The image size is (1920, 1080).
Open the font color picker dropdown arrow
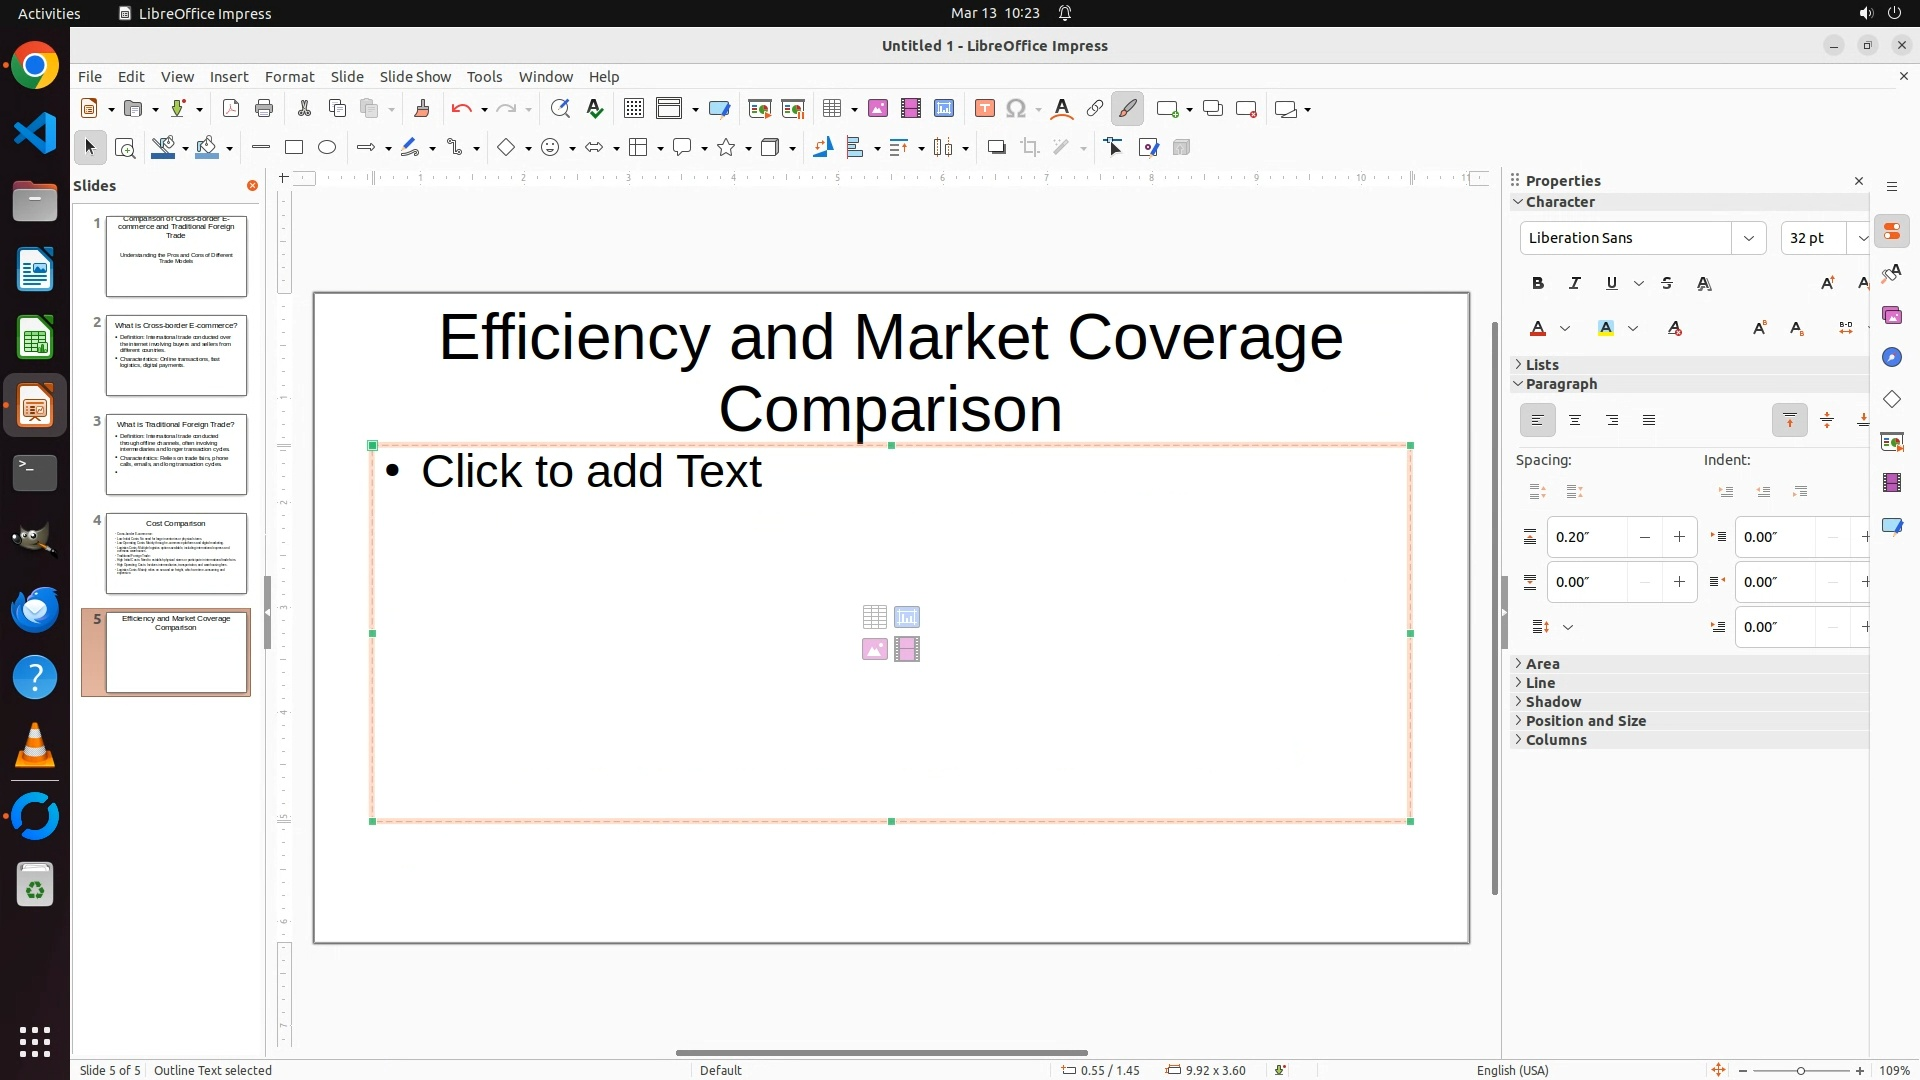point(1565,329)
